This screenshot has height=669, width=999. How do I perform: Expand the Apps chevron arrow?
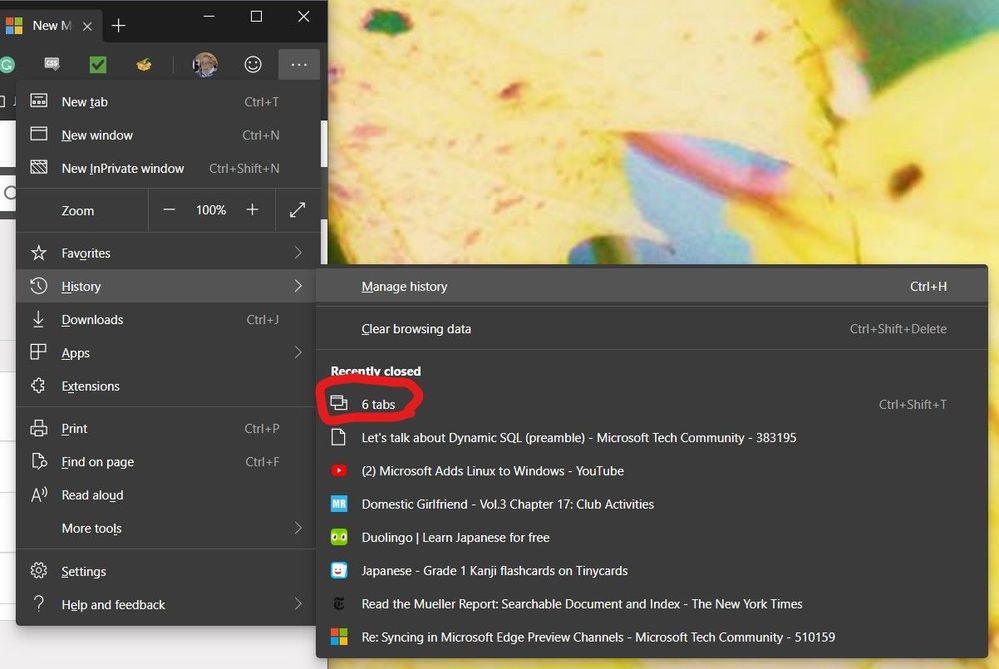(298, 352)
